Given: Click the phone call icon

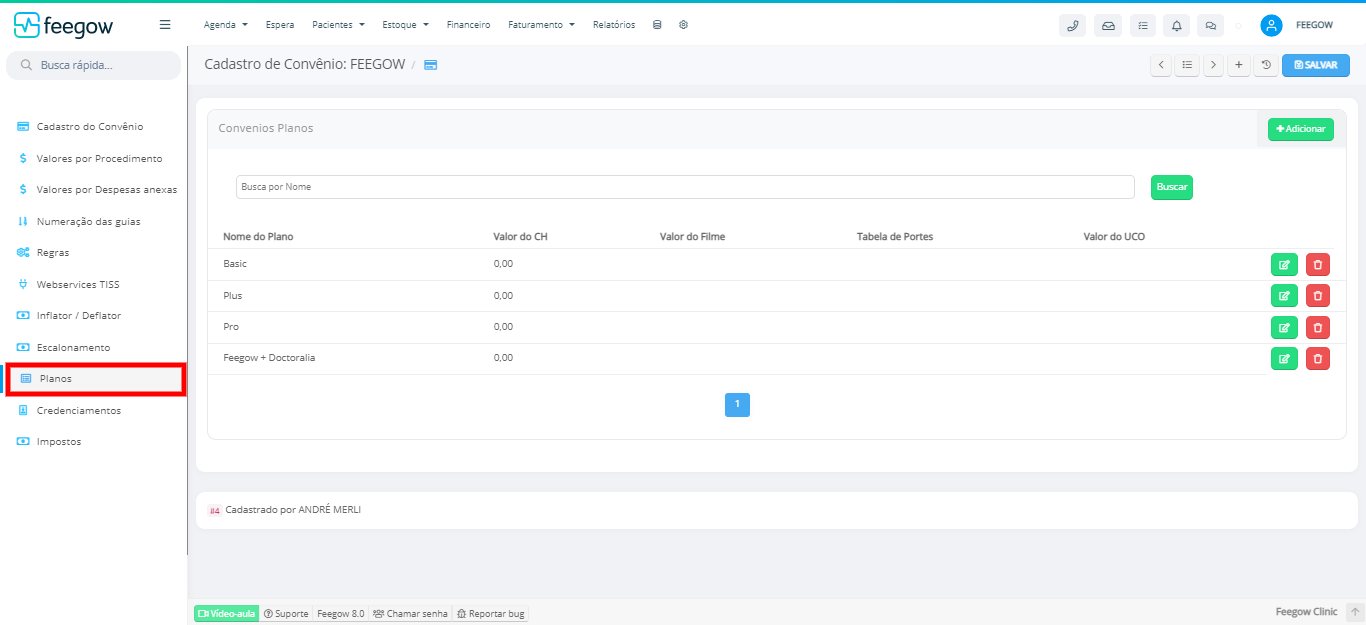Looking at the screenshot, I should click(1072, 26).
